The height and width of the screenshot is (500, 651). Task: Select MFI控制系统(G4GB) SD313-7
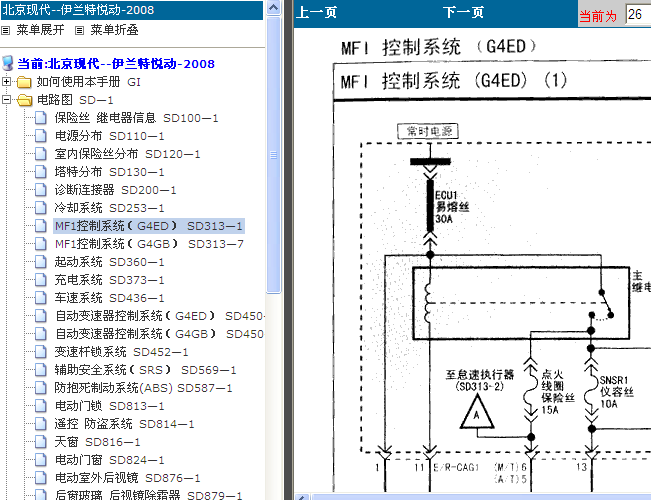click(149, 244)
